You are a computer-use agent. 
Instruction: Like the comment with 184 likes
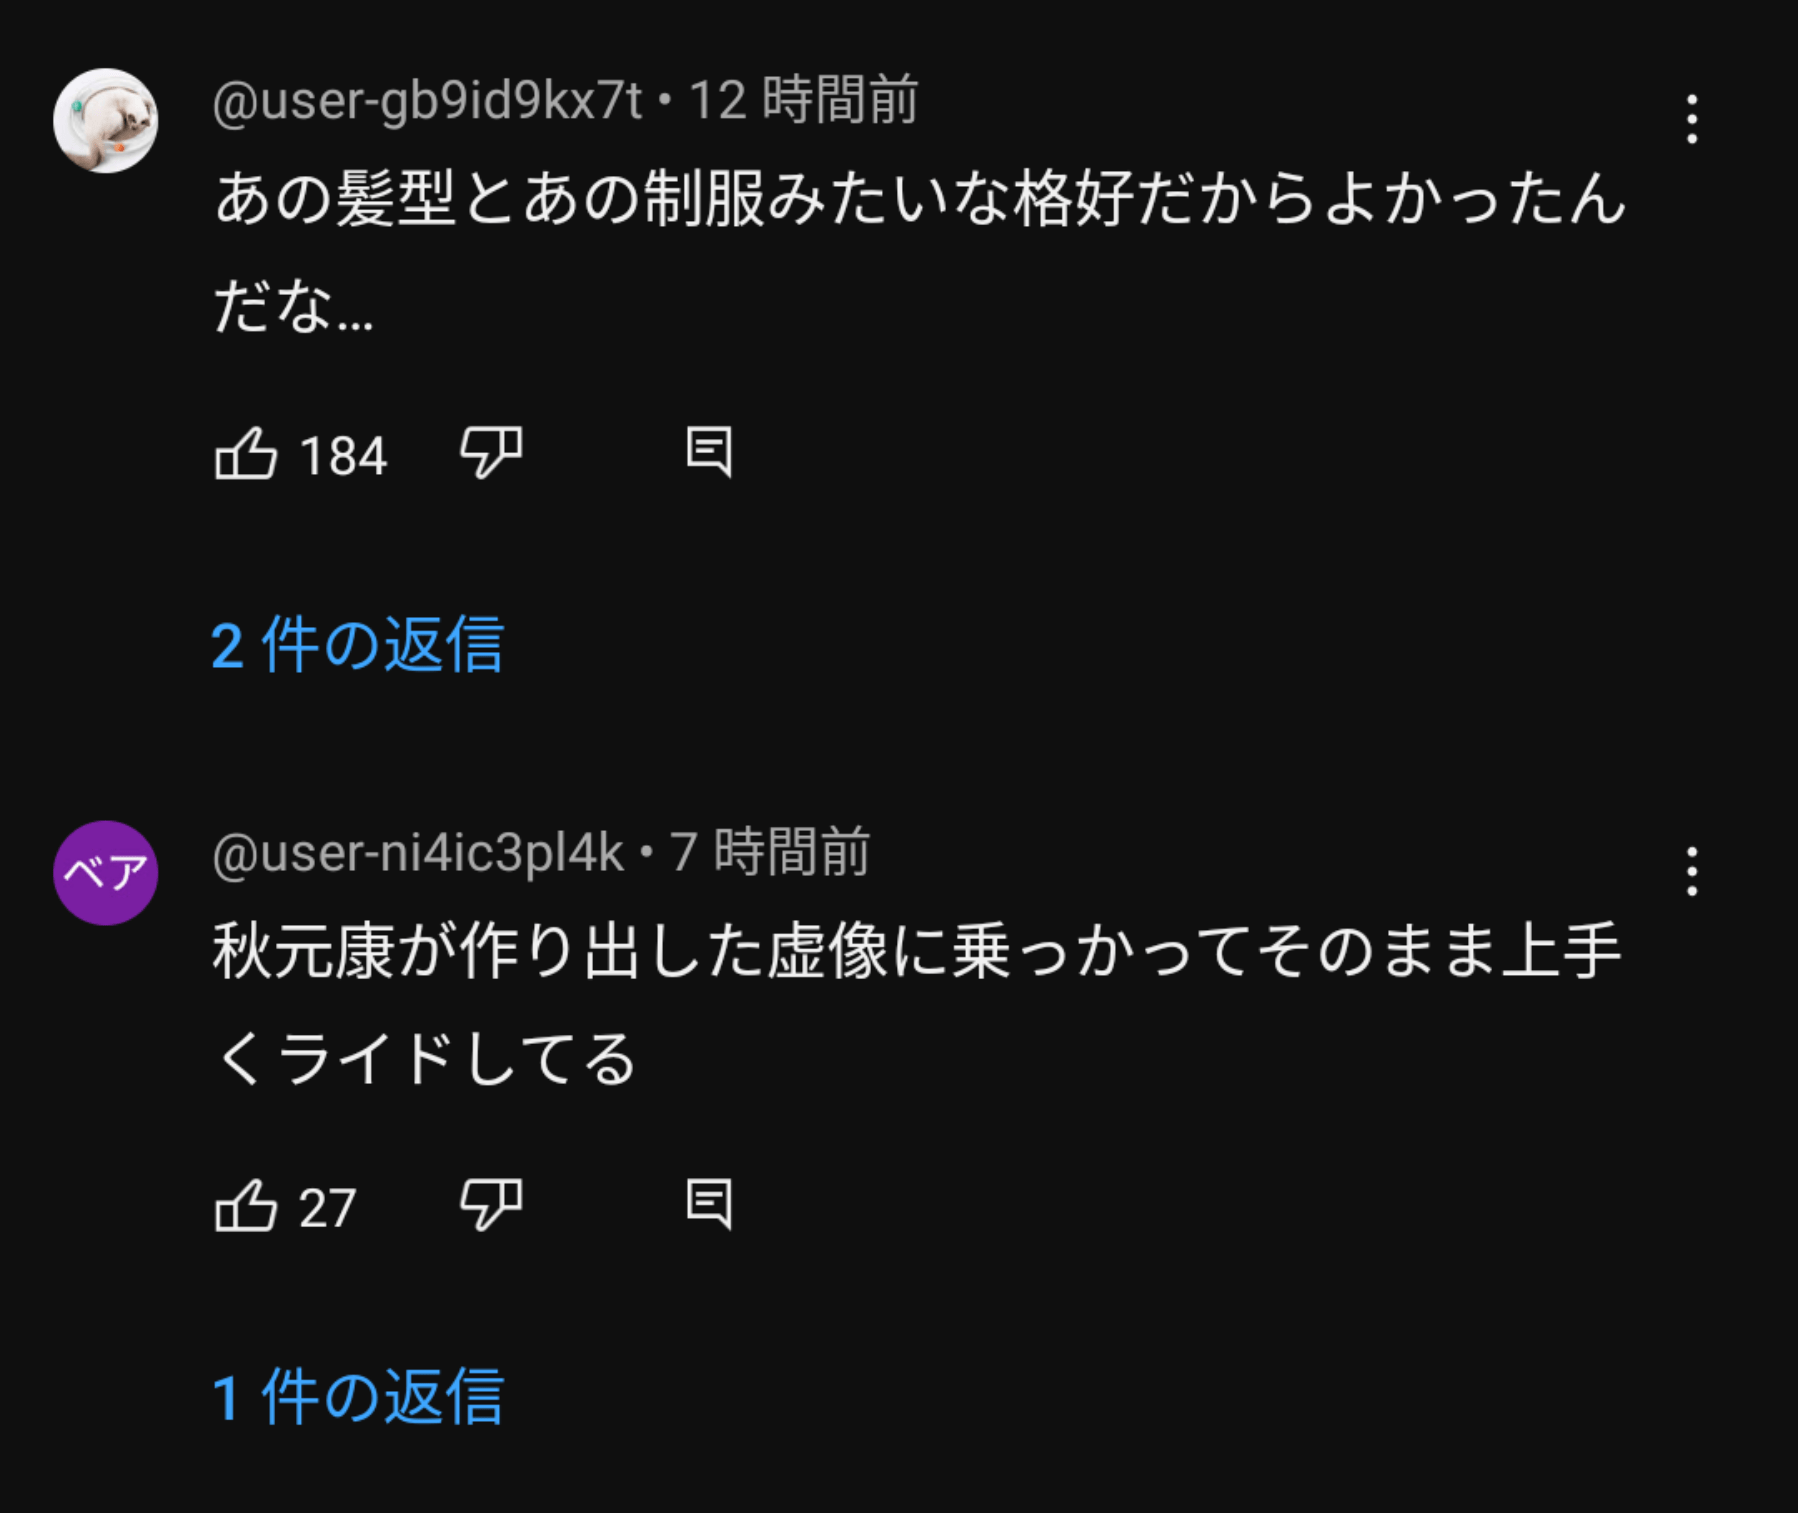pos(246,454)
